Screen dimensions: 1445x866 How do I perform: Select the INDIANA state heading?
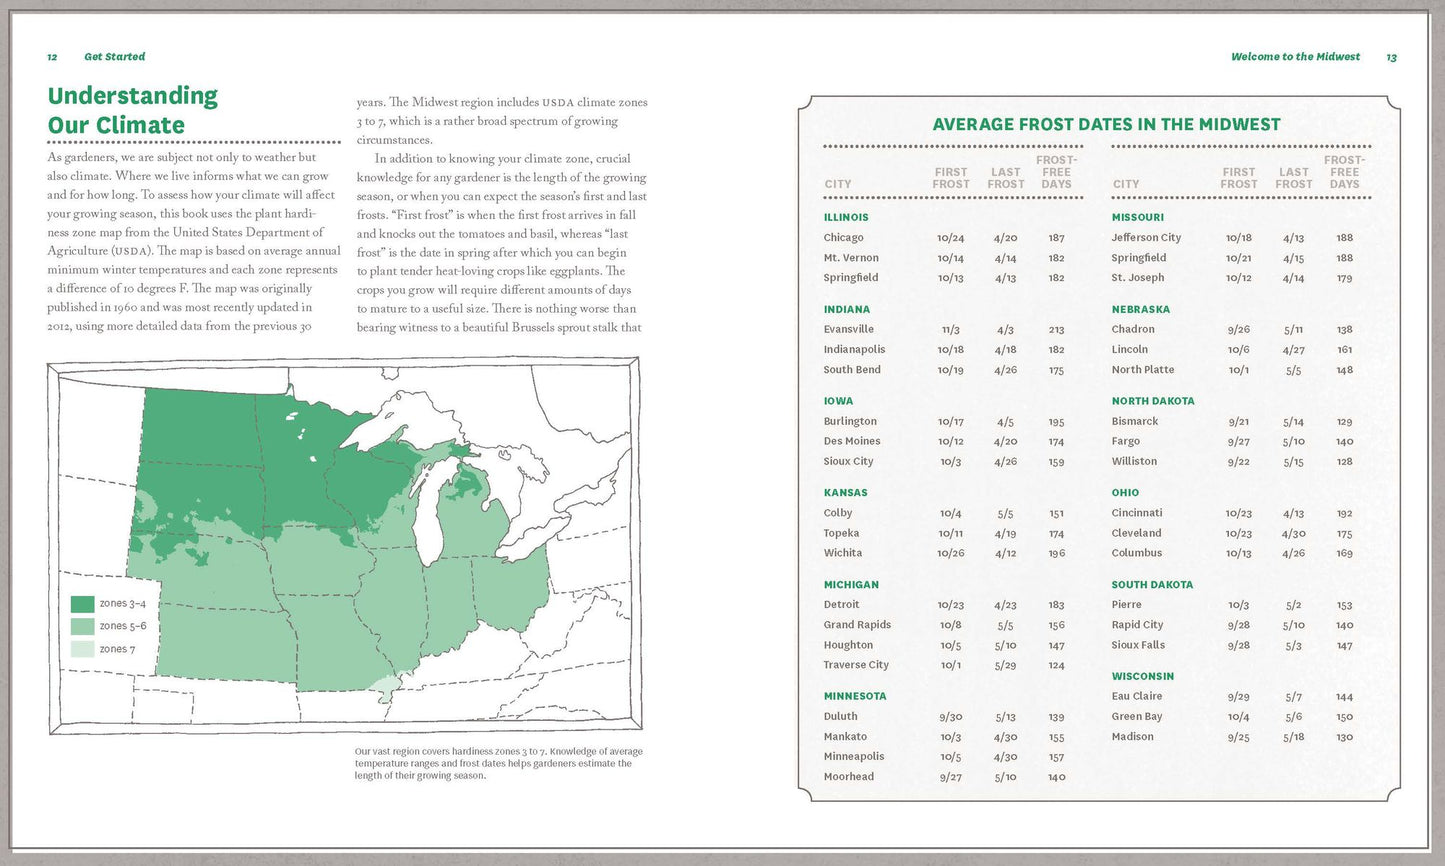click(846, 310)
